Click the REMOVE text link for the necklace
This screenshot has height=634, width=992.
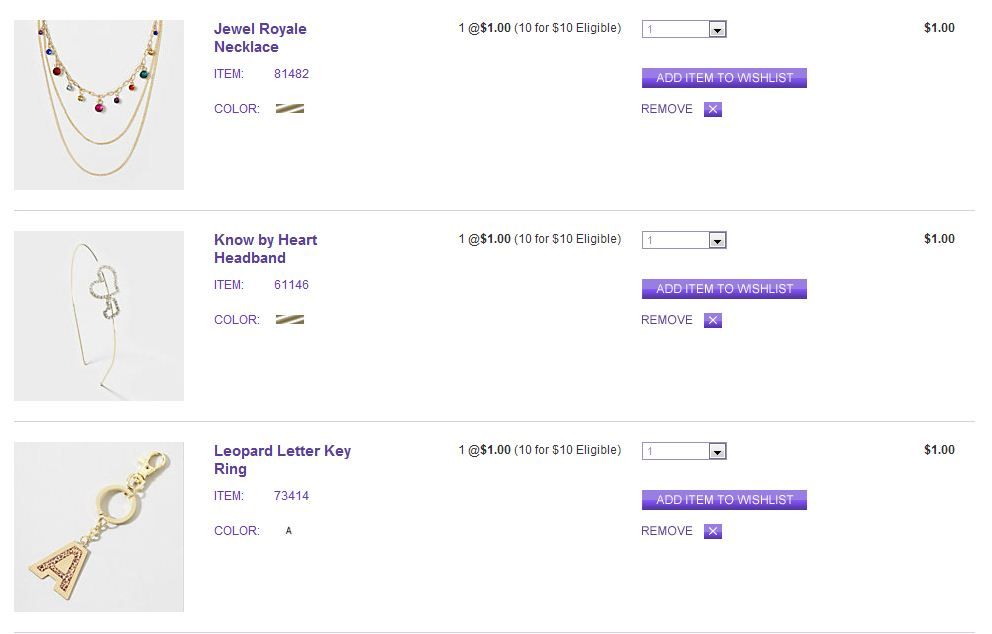click(666, 109)
